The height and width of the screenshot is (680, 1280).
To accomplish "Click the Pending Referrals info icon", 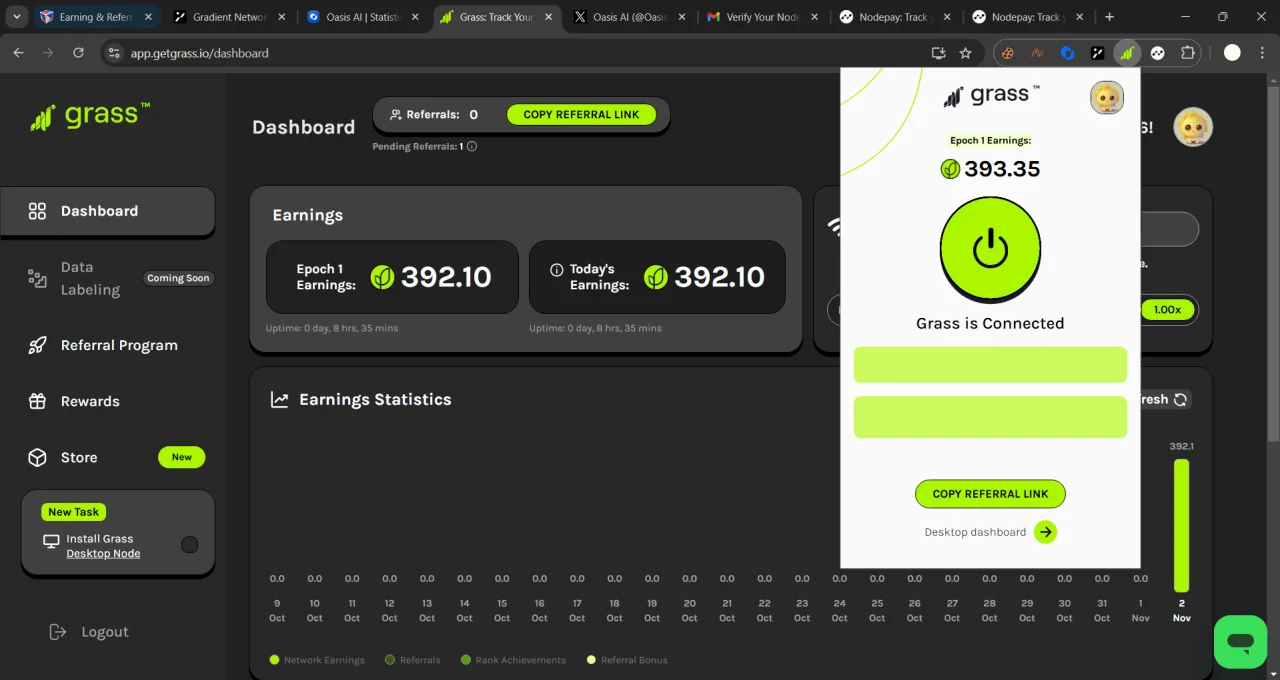I will (x=472, y=146).
